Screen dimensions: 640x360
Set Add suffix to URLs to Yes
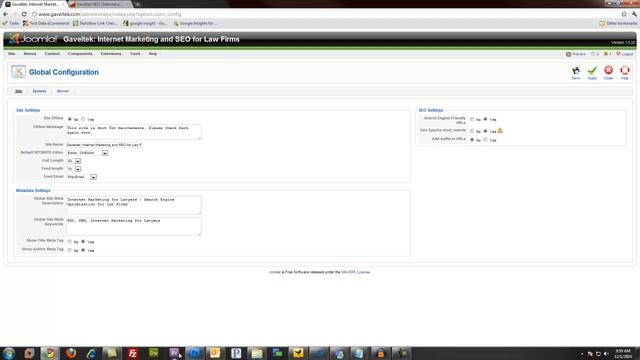click(485, 140)
